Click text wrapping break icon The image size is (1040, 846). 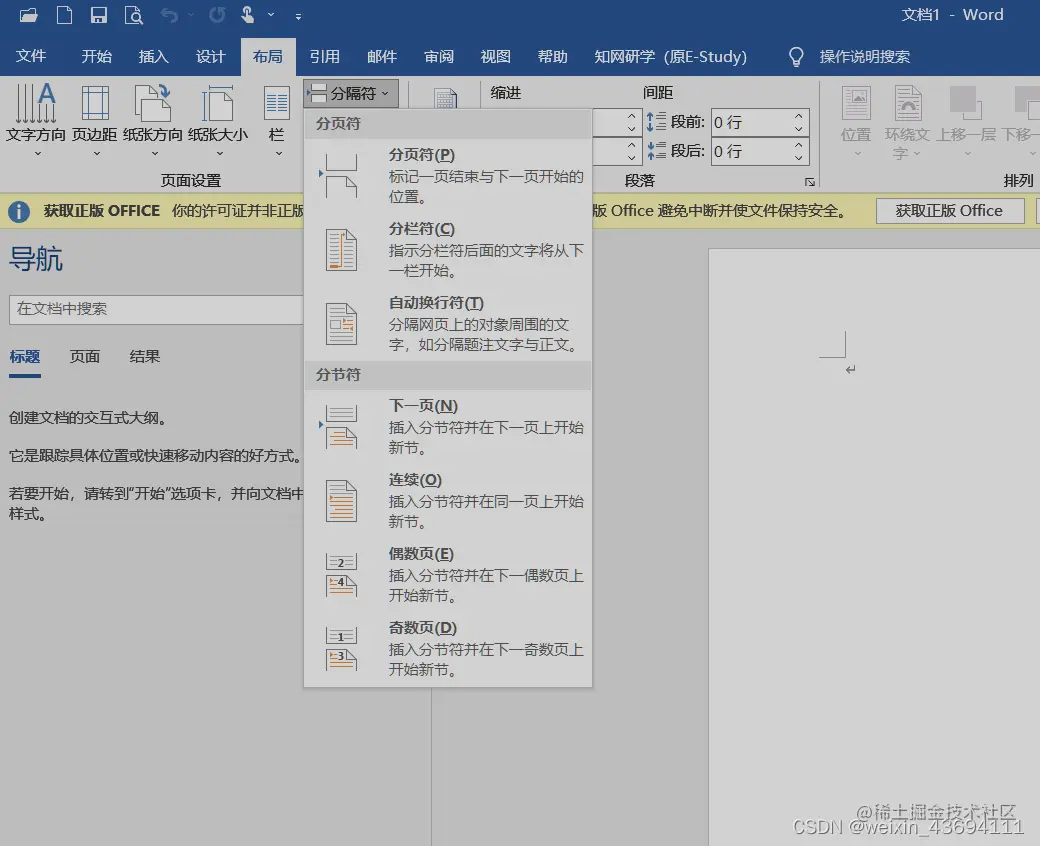(342, 324)
